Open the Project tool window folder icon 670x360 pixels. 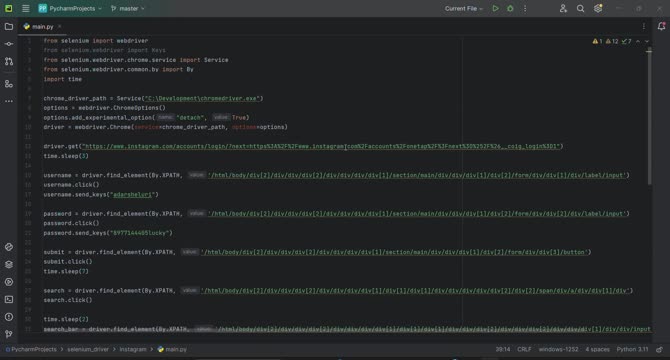click(x=9, y=26)
